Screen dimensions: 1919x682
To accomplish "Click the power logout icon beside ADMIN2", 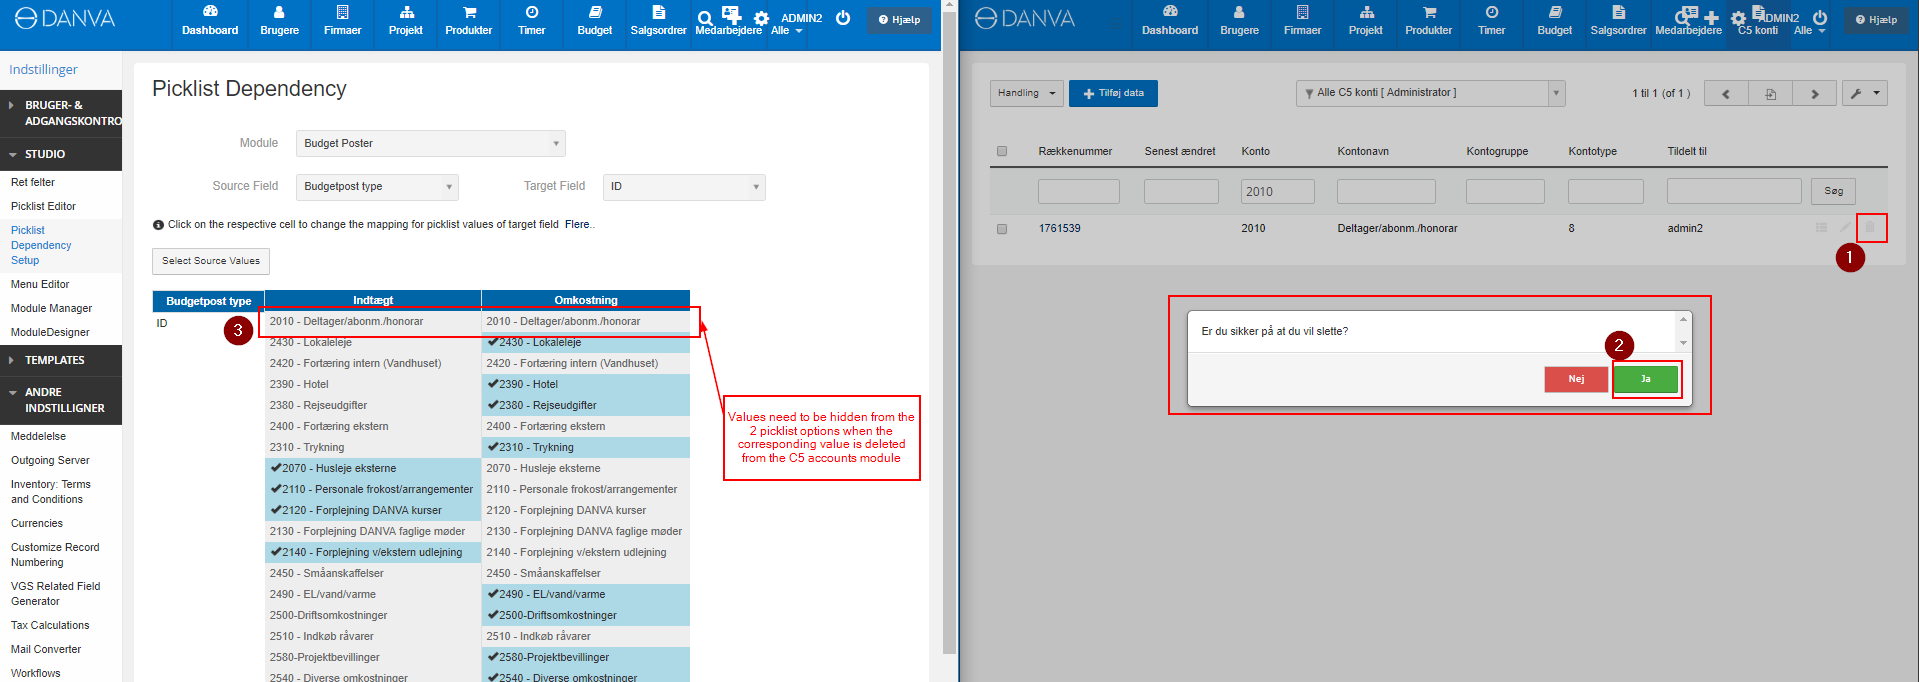I will coord(843,18).
